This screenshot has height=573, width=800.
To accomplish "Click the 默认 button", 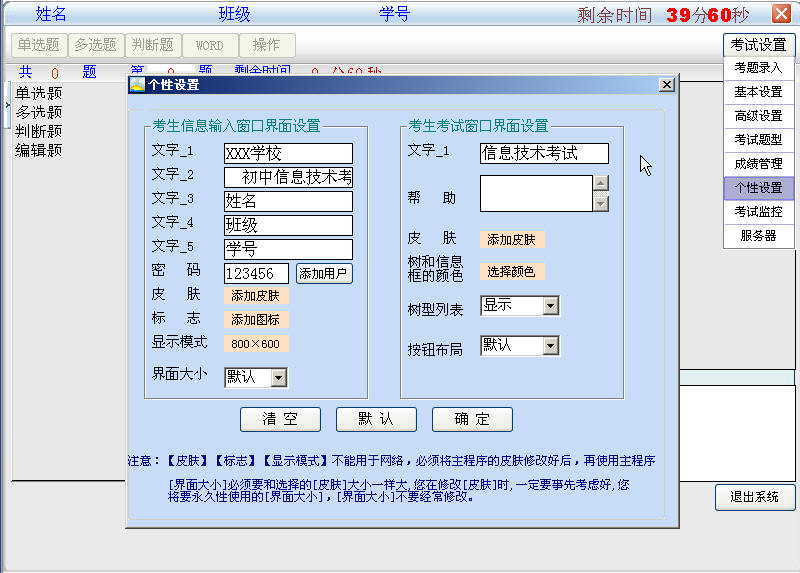I will point(376,420).
